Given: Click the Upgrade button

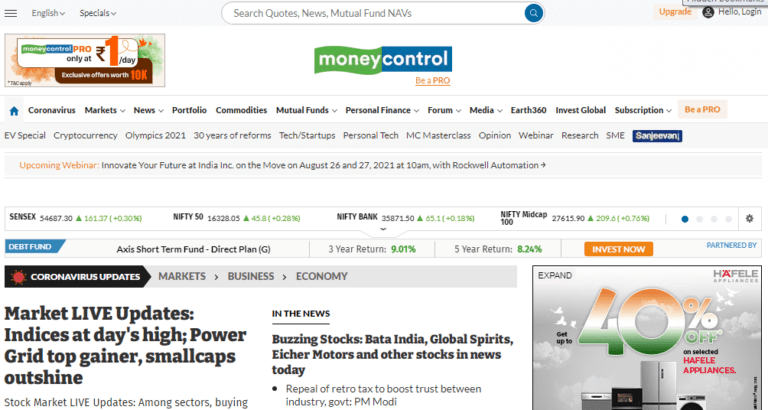Looking at the screenshot, I should (675, 12).
